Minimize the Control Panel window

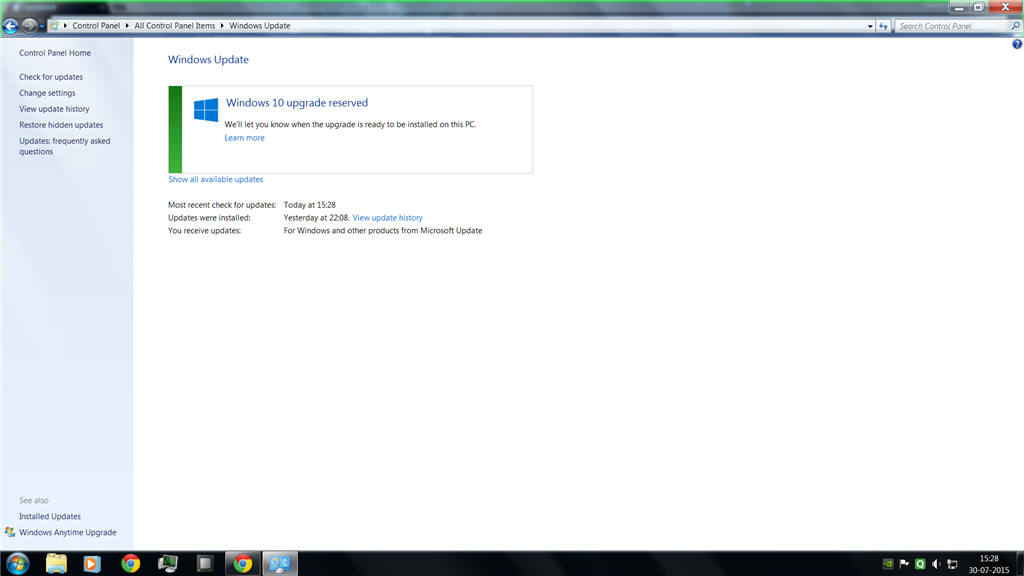959,7
